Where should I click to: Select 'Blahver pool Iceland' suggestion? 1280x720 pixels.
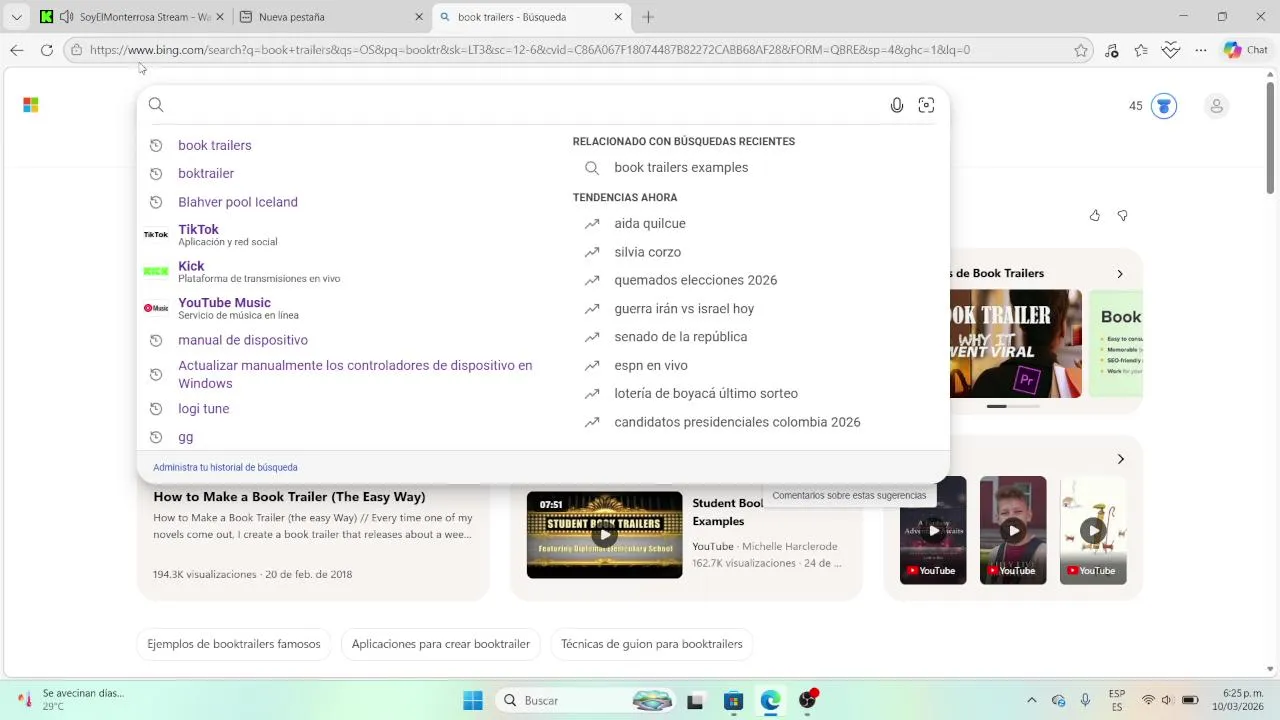(x=238, y=202)
